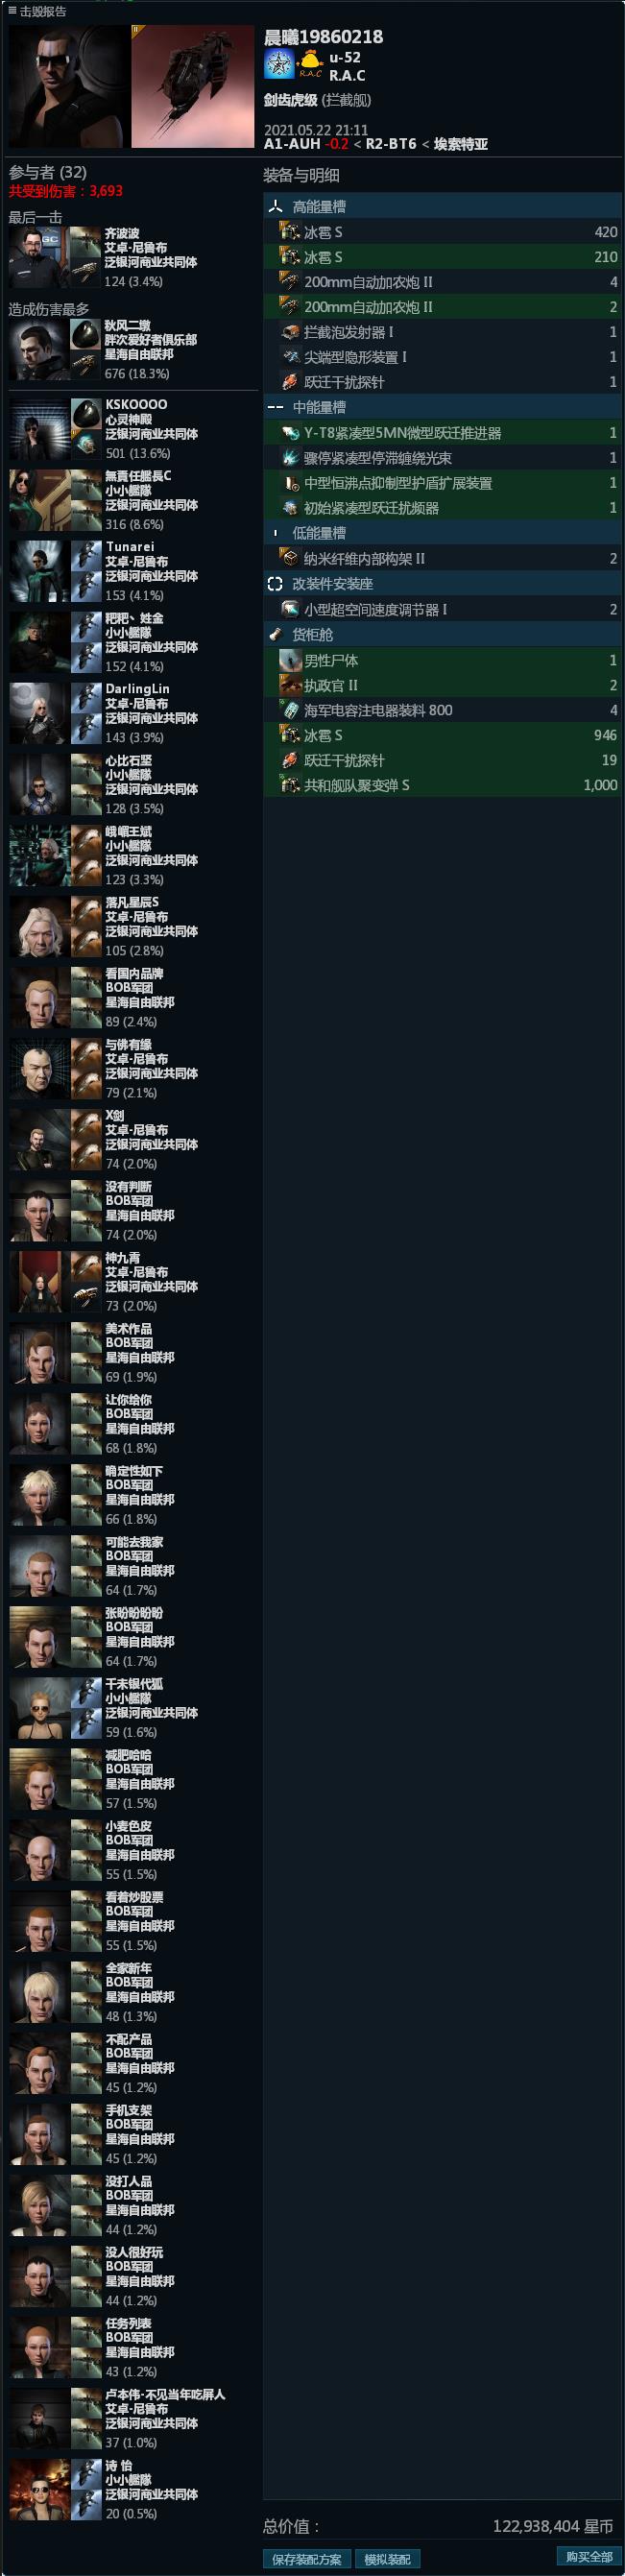
Task: Select the 拦截泡发射器 I module icon
Action: (290, 332)
